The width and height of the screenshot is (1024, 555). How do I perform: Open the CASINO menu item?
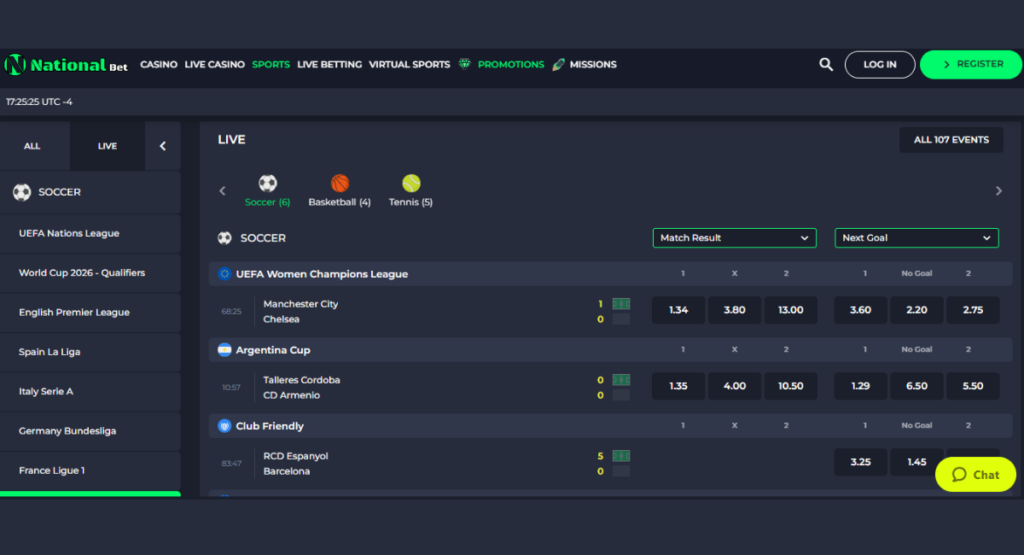click(159, 64)
